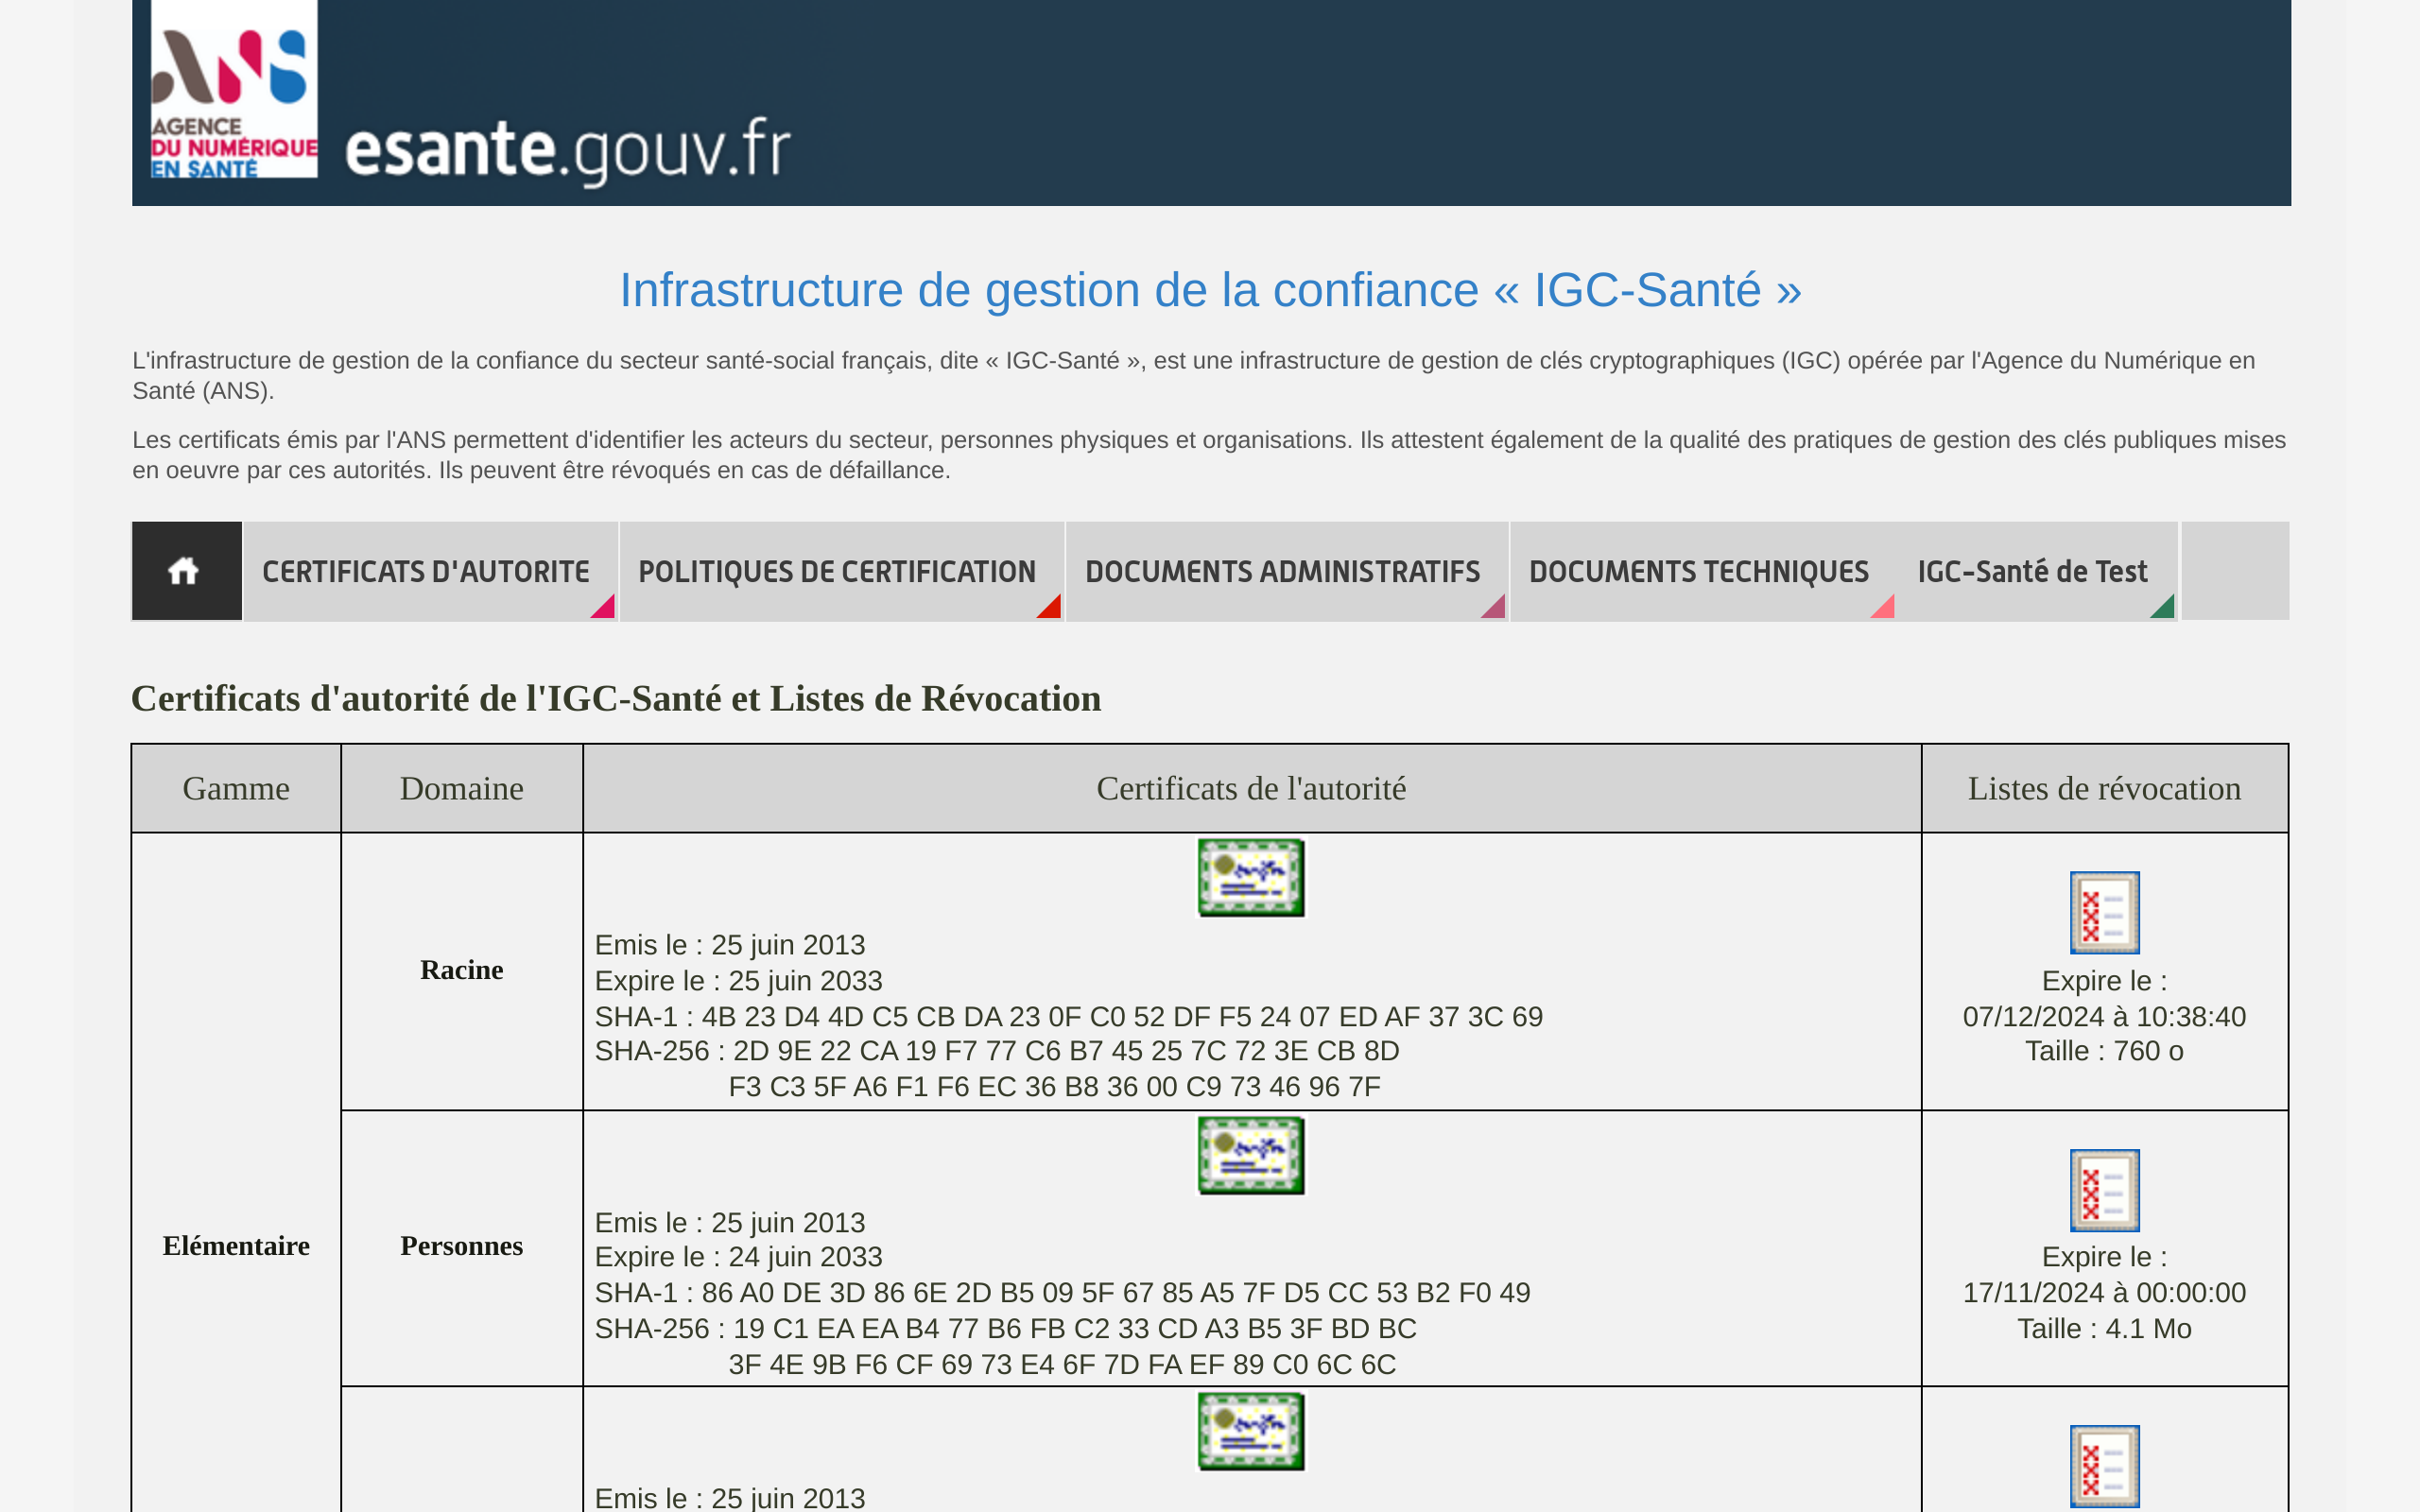
Task: Click the 'Taille : 4.1 Mo' text
Action: click(x=2104, y=1329)
